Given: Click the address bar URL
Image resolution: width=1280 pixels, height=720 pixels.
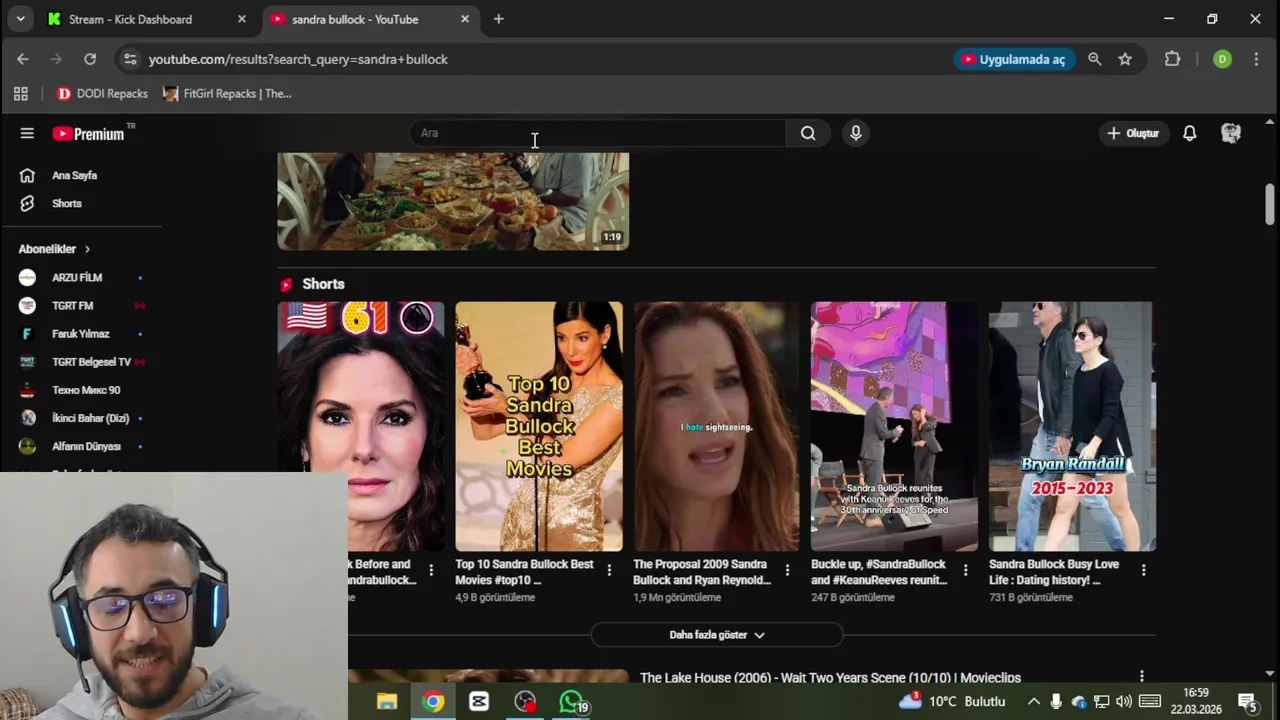Looking at the screenshot, I should coord(298,59).
